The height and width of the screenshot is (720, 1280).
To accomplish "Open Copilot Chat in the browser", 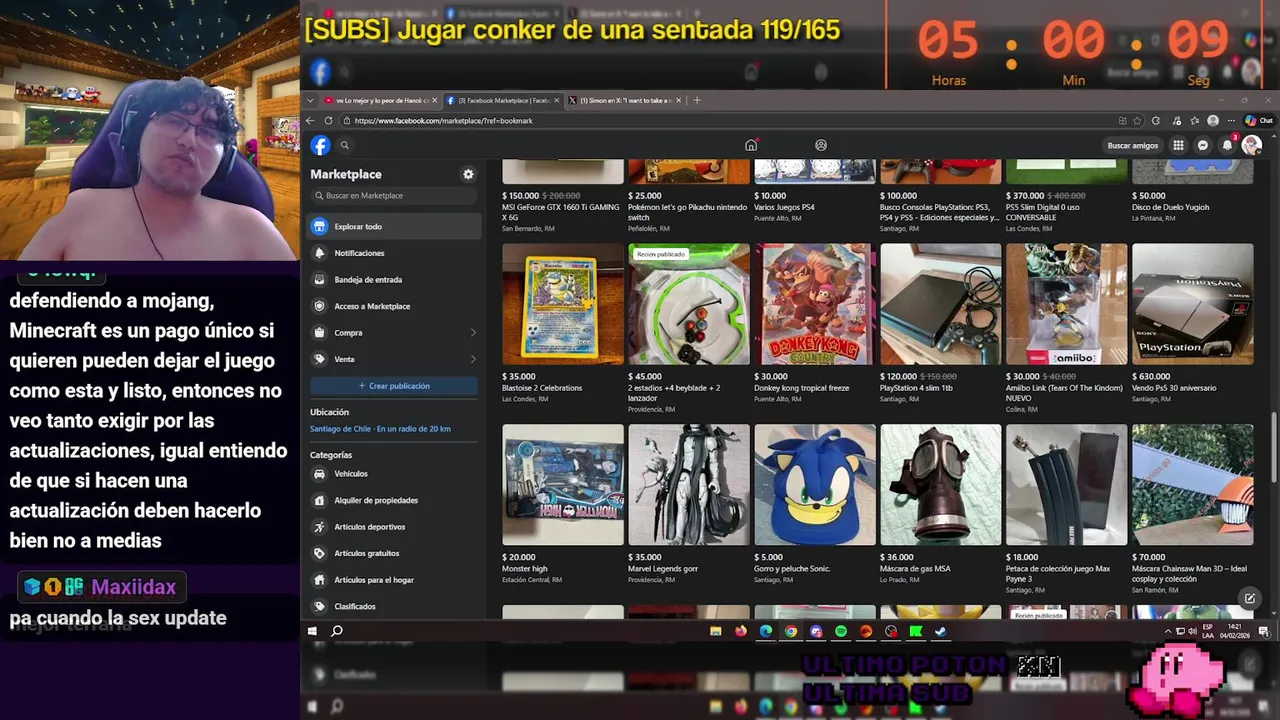I will (1258, 121).
